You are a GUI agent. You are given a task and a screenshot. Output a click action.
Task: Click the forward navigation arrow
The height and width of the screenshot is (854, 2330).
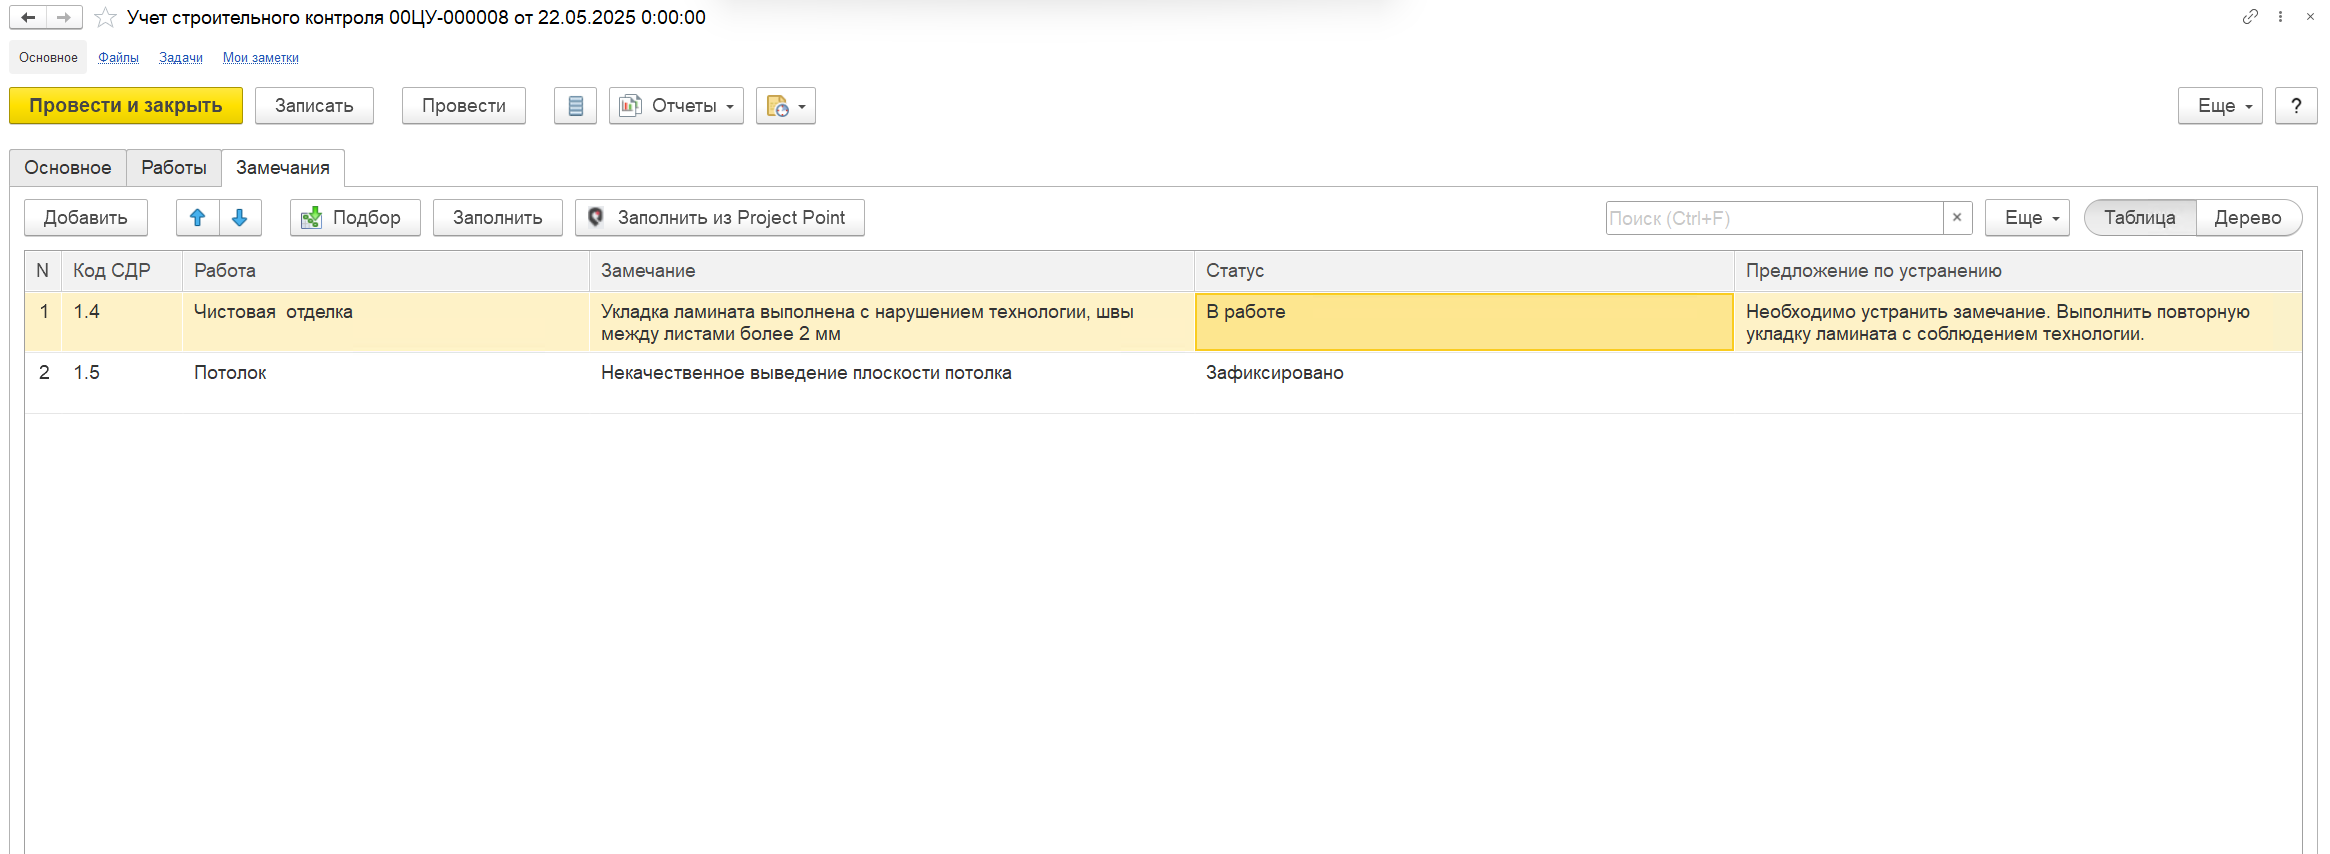64,17
